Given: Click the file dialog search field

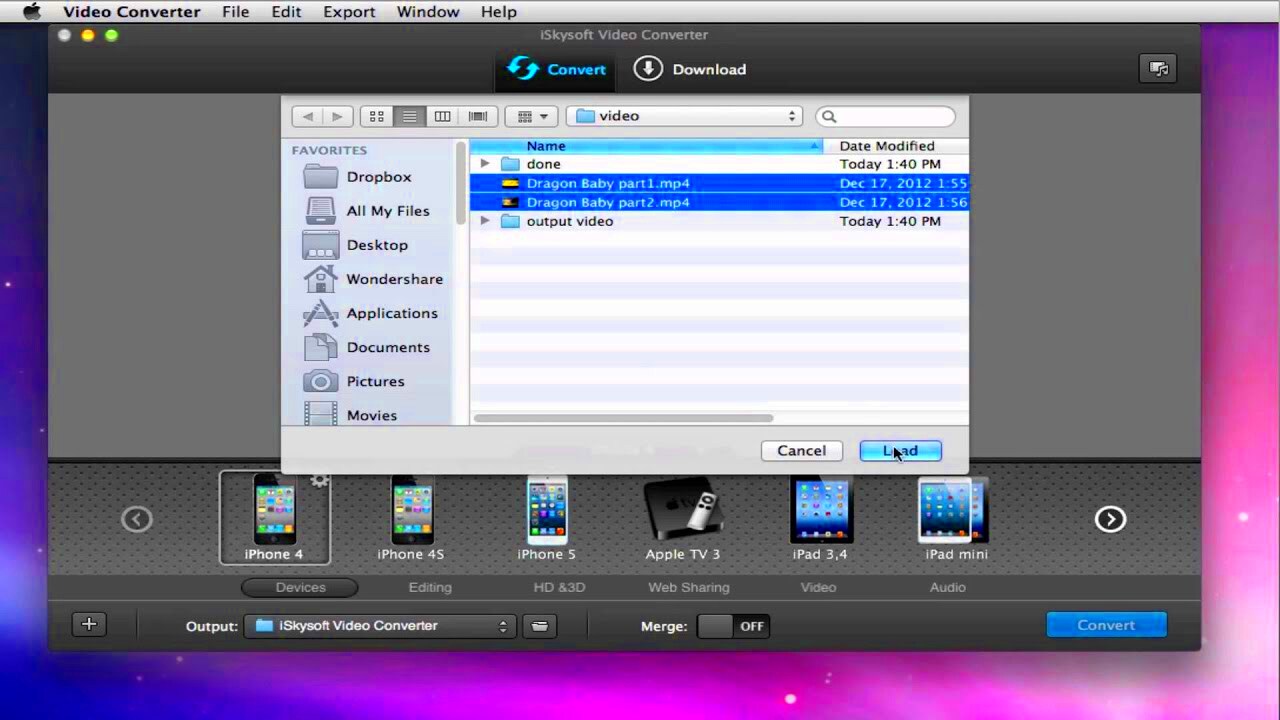Looking at the screenshot, I should tap(885, 116).
